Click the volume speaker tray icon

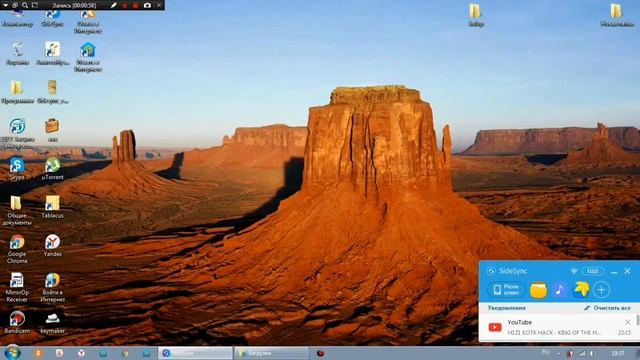pyautogui.click(x=592, y=353)
